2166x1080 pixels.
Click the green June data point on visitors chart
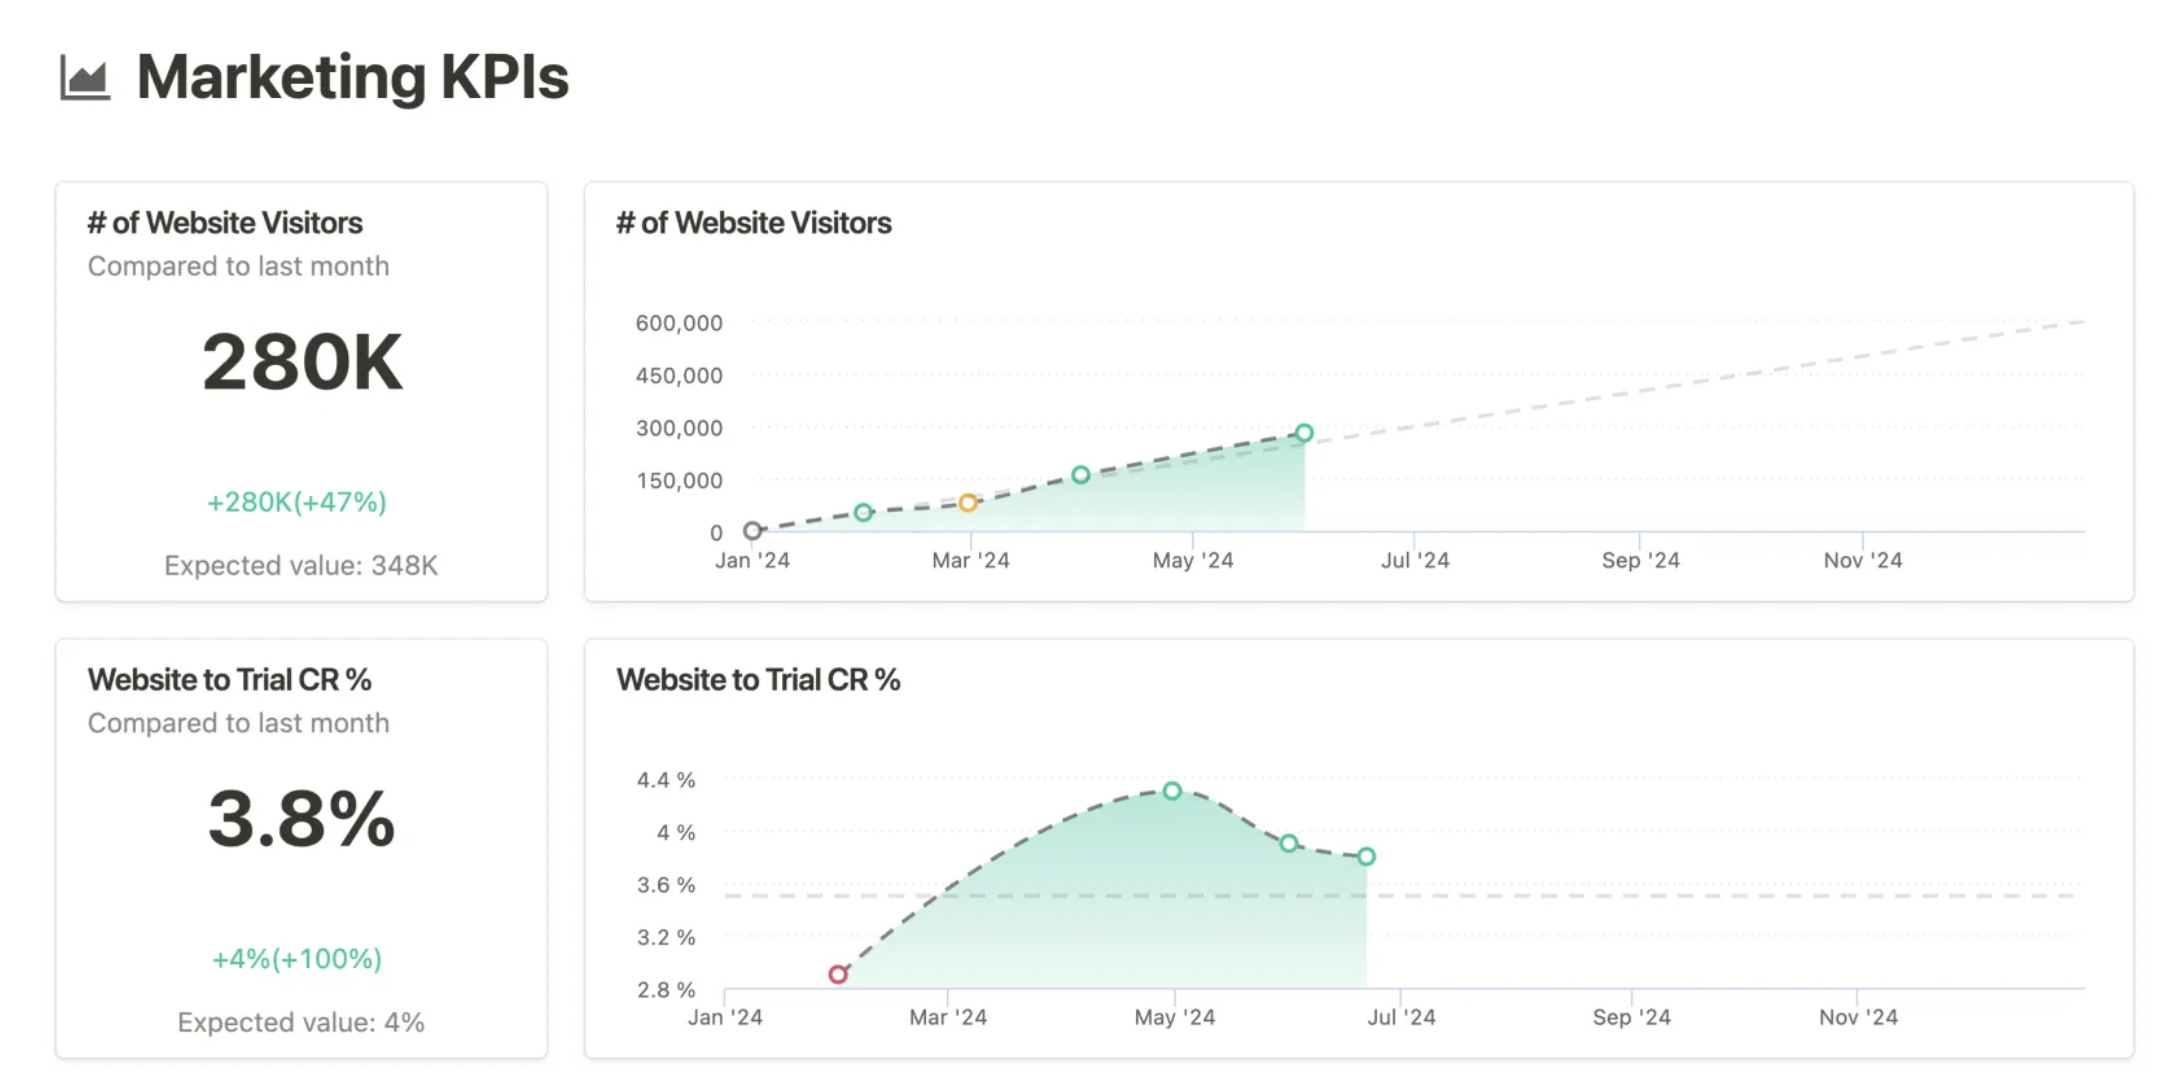click(1303, 433)
